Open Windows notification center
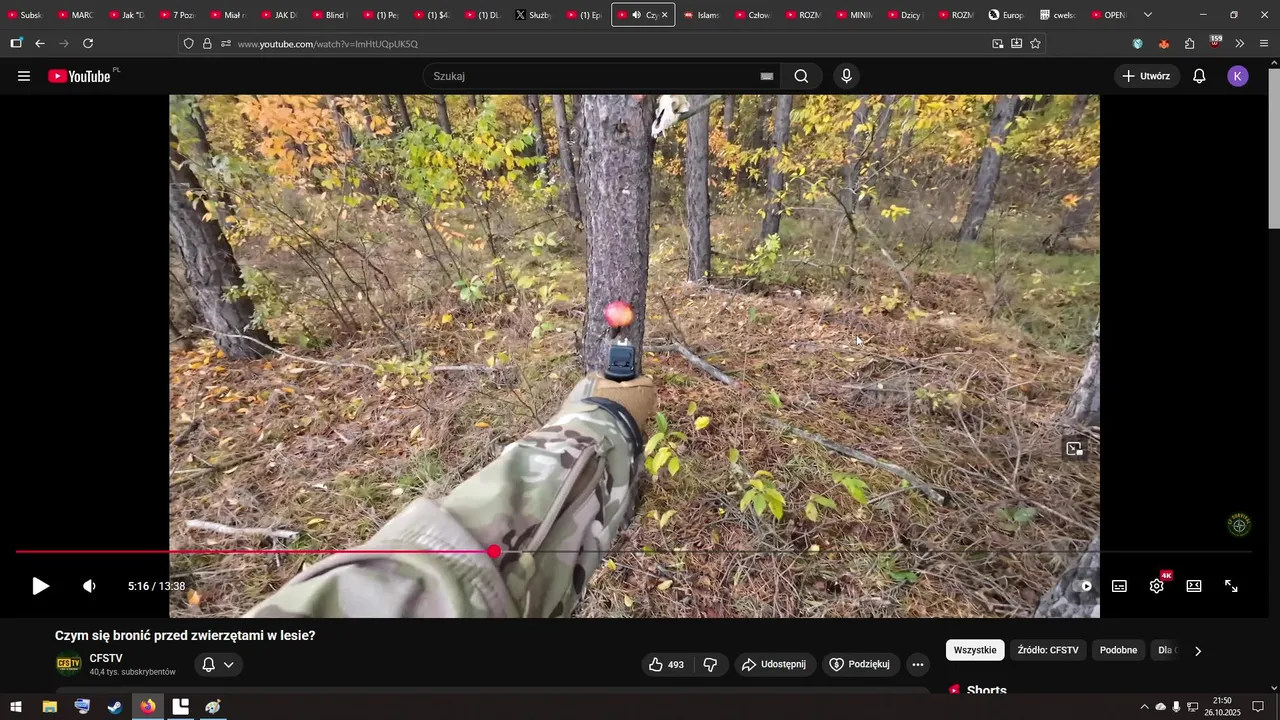 tap(1258, 707)
